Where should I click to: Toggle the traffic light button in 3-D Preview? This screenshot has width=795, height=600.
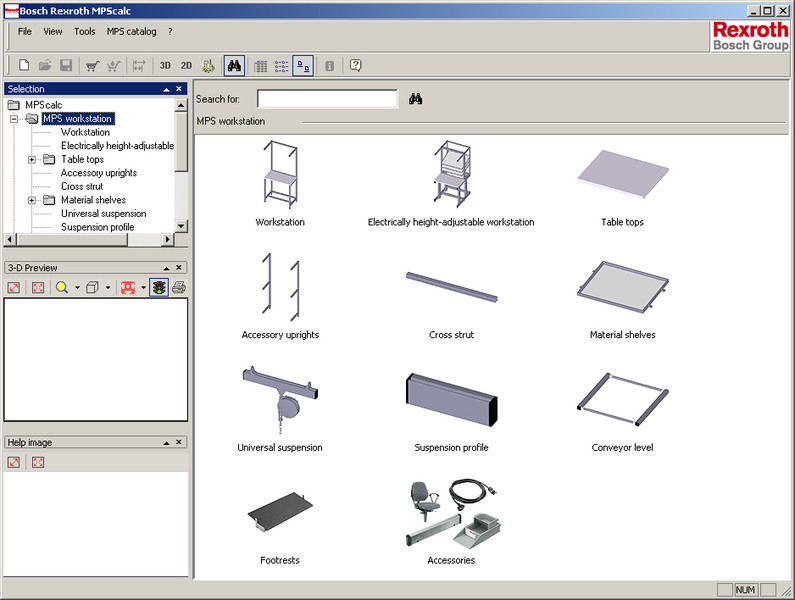[x=158, y=288]
